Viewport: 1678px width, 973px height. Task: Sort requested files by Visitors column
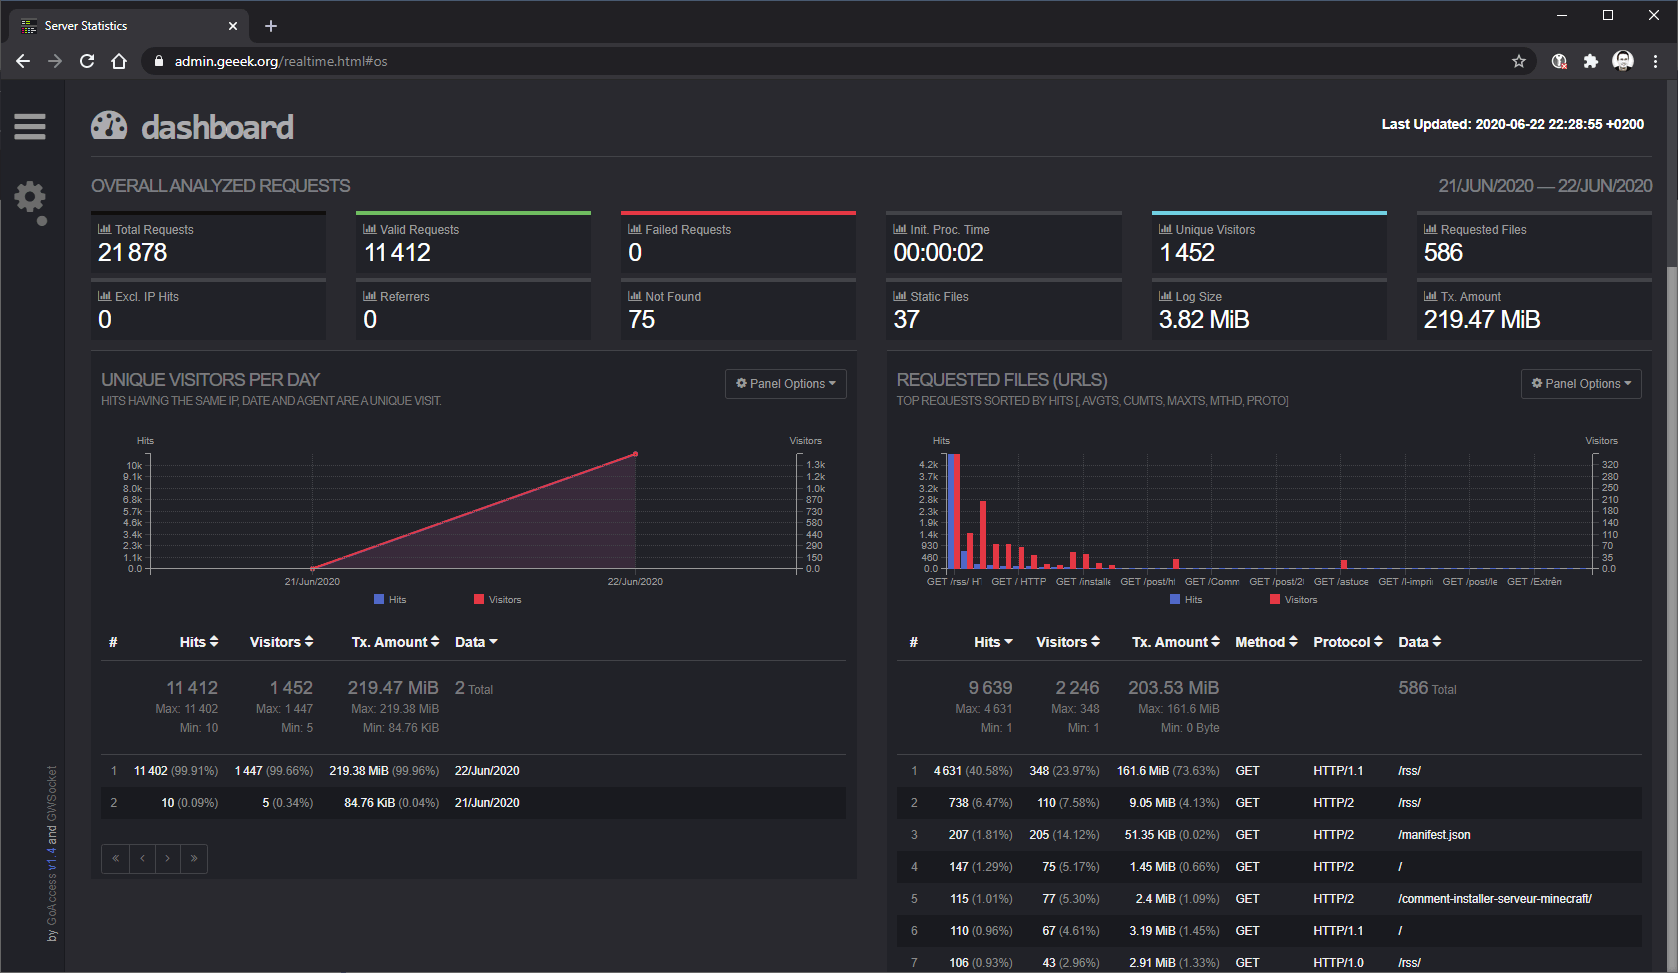click(1068, 642)
